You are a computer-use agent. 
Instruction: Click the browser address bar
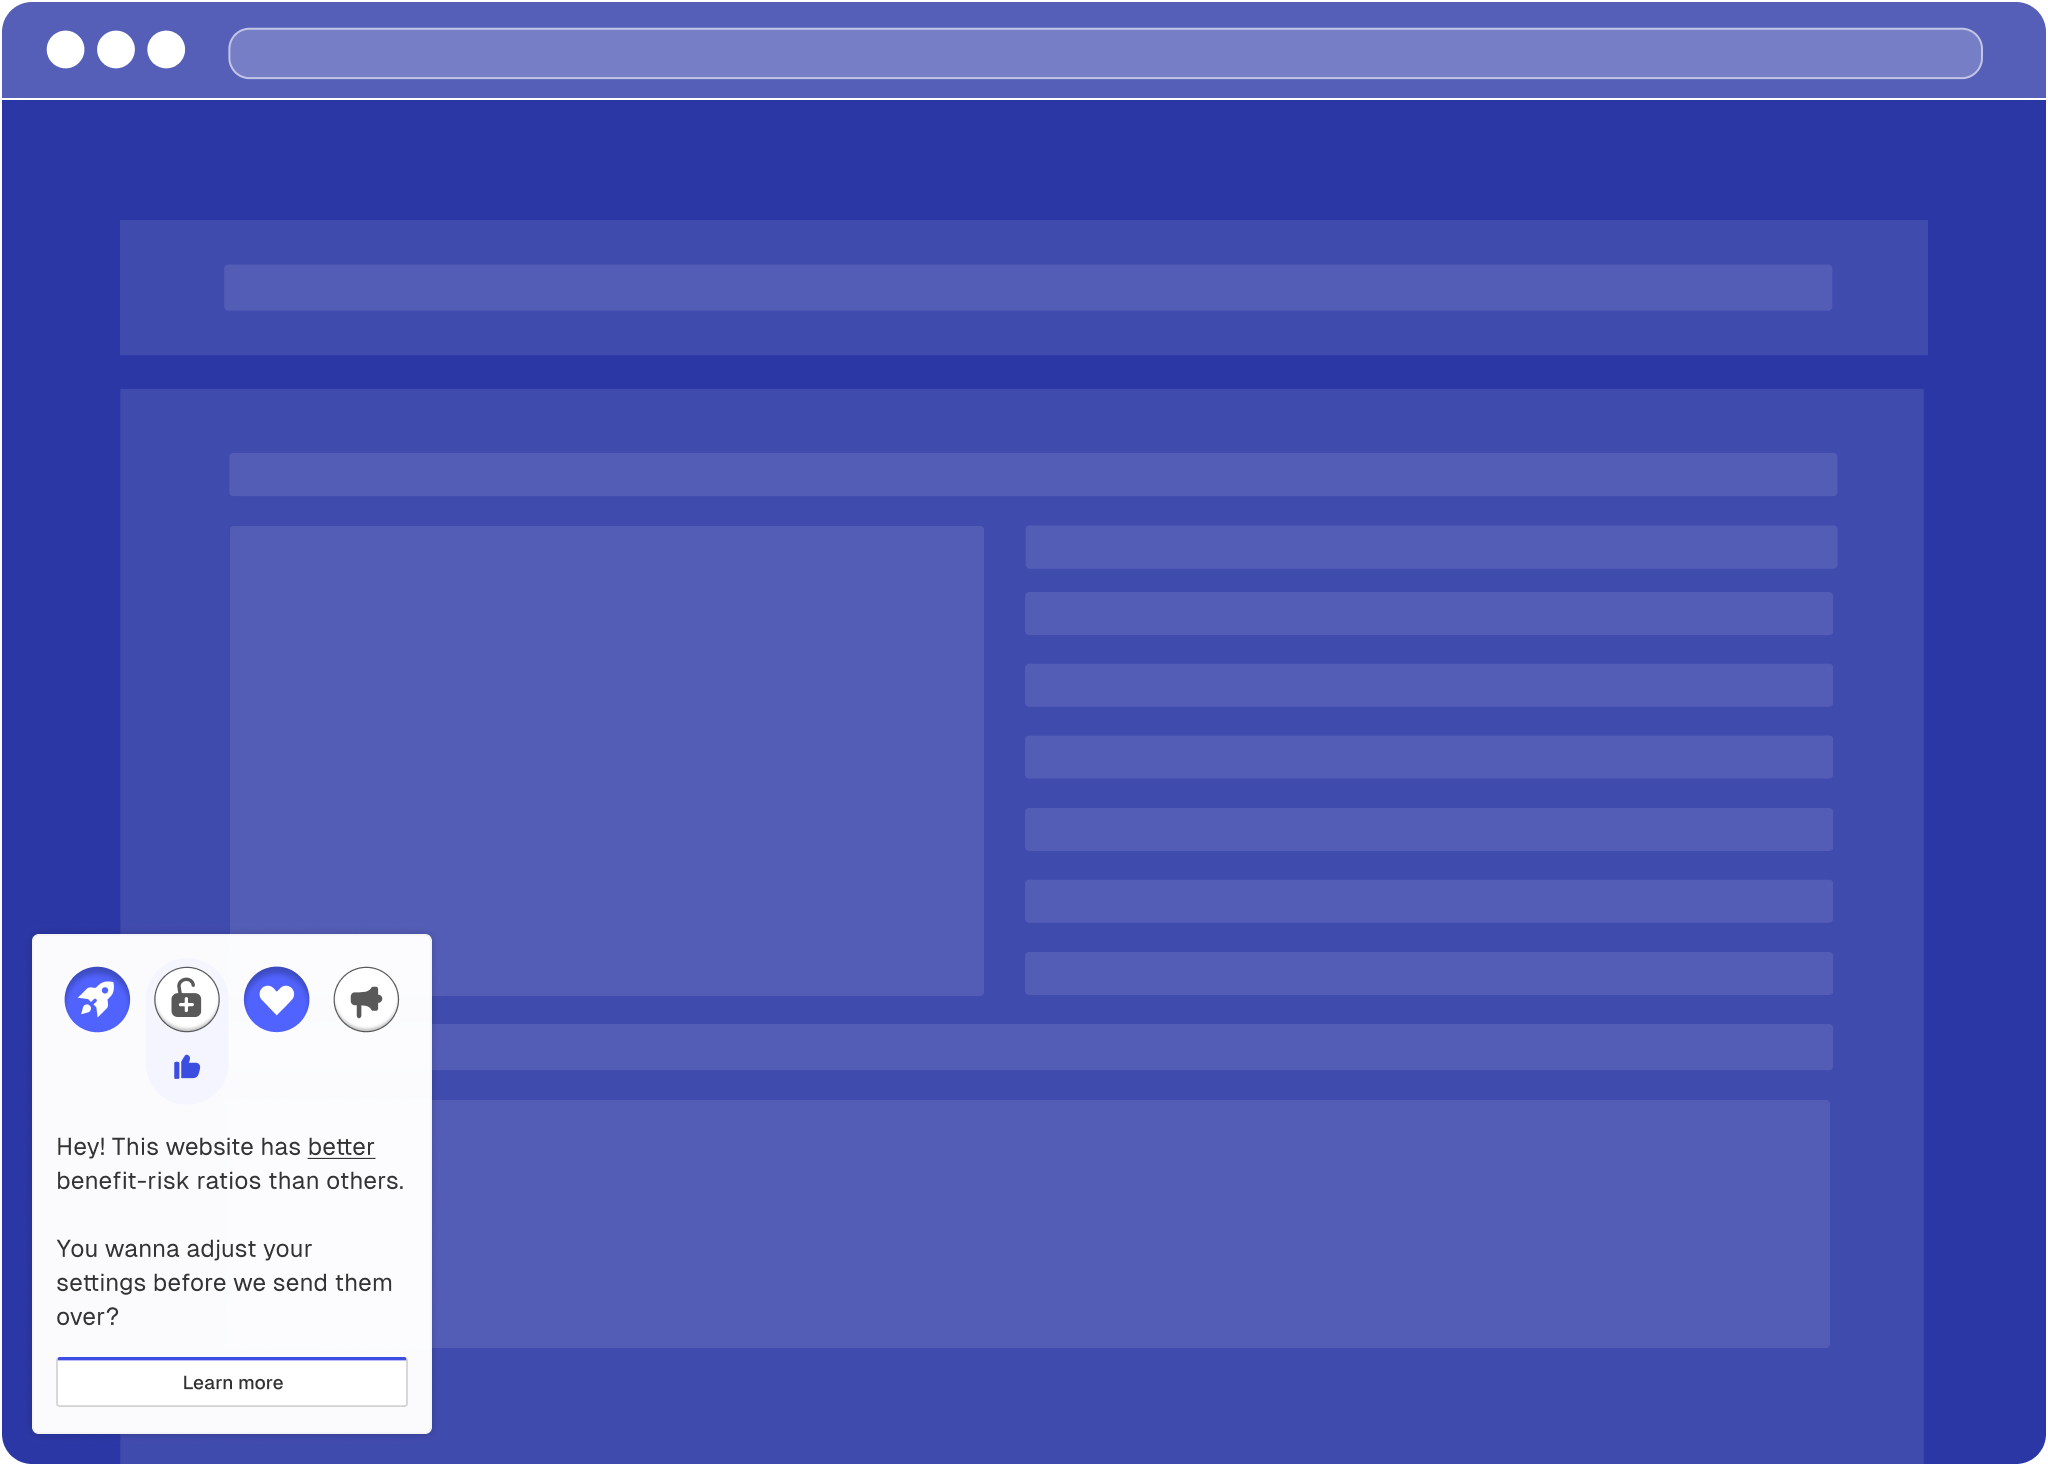[1105, 53]
